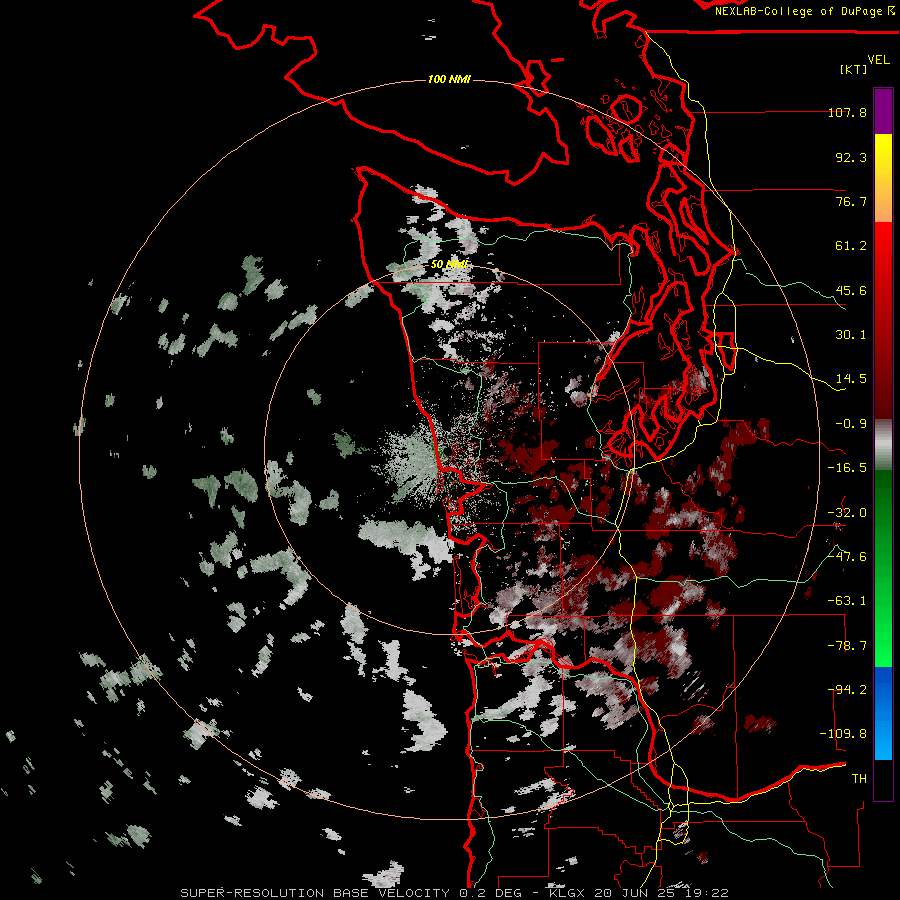900x900 pixels.
Task: Click the 30.1 velocity legend value
Action: tap(851, 335)
